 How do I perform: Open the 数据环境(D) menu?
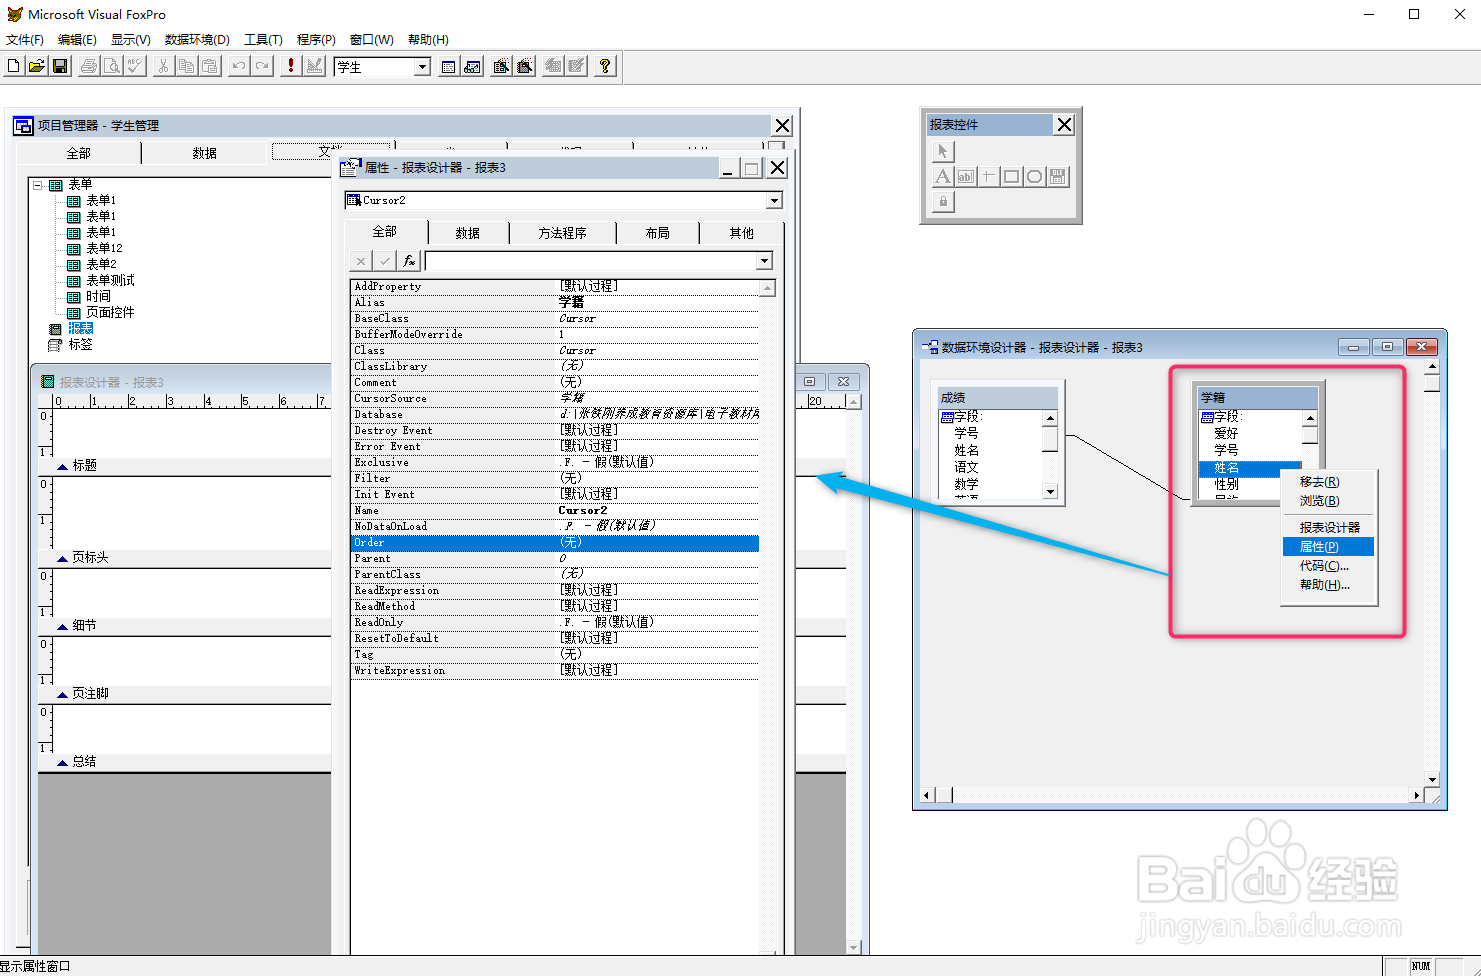pyautogui.click(x=197, y=40)
